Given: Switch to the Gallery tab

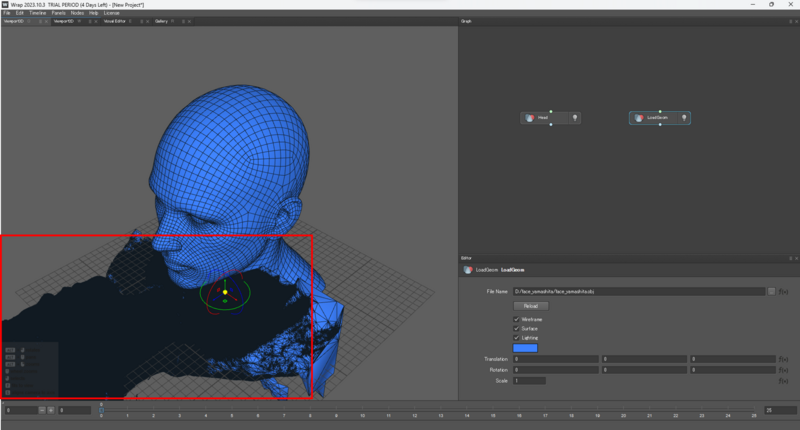Looking at the screenshot, I should click(162, 20).
